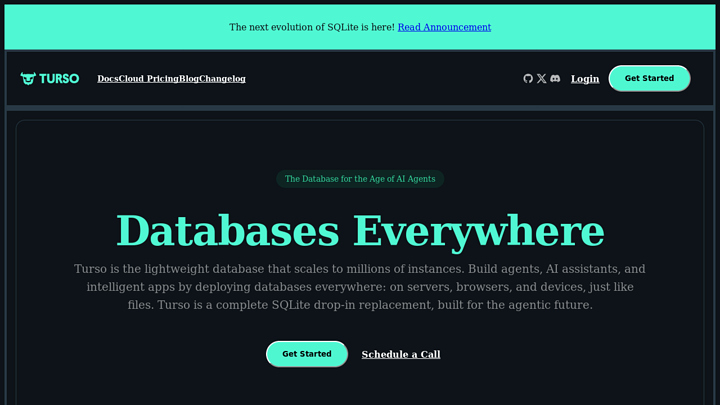
Task: Open the Discord icon link
Action: 555,79
